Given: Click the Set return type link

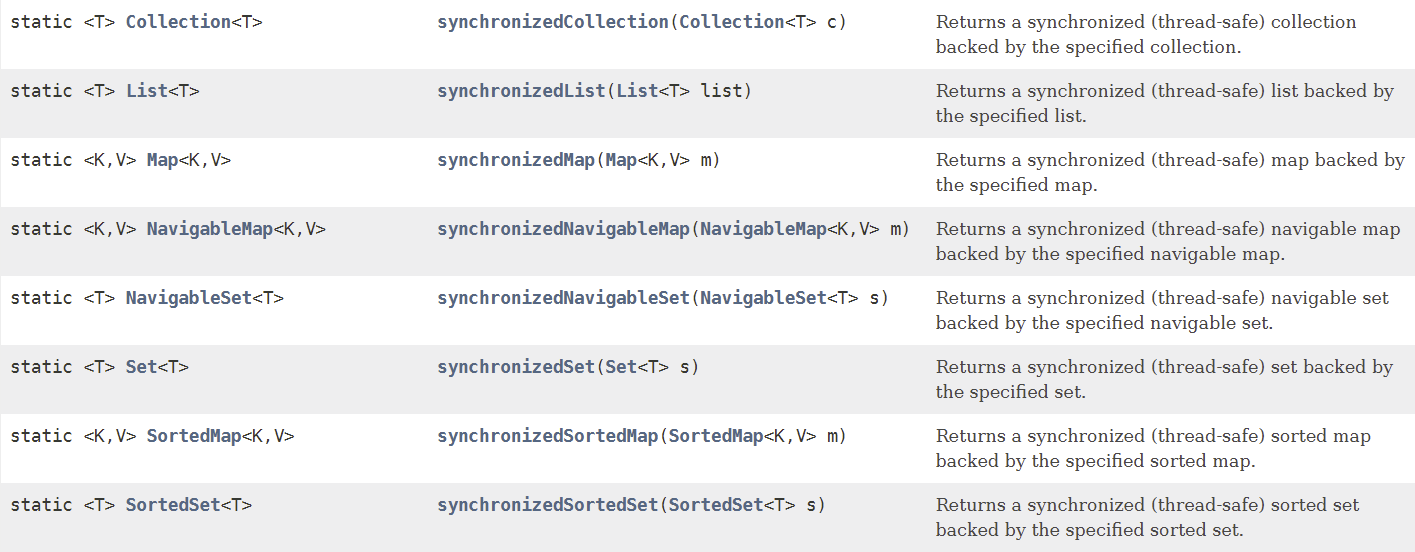Looking at the screenshot, I should click(141, 367).
